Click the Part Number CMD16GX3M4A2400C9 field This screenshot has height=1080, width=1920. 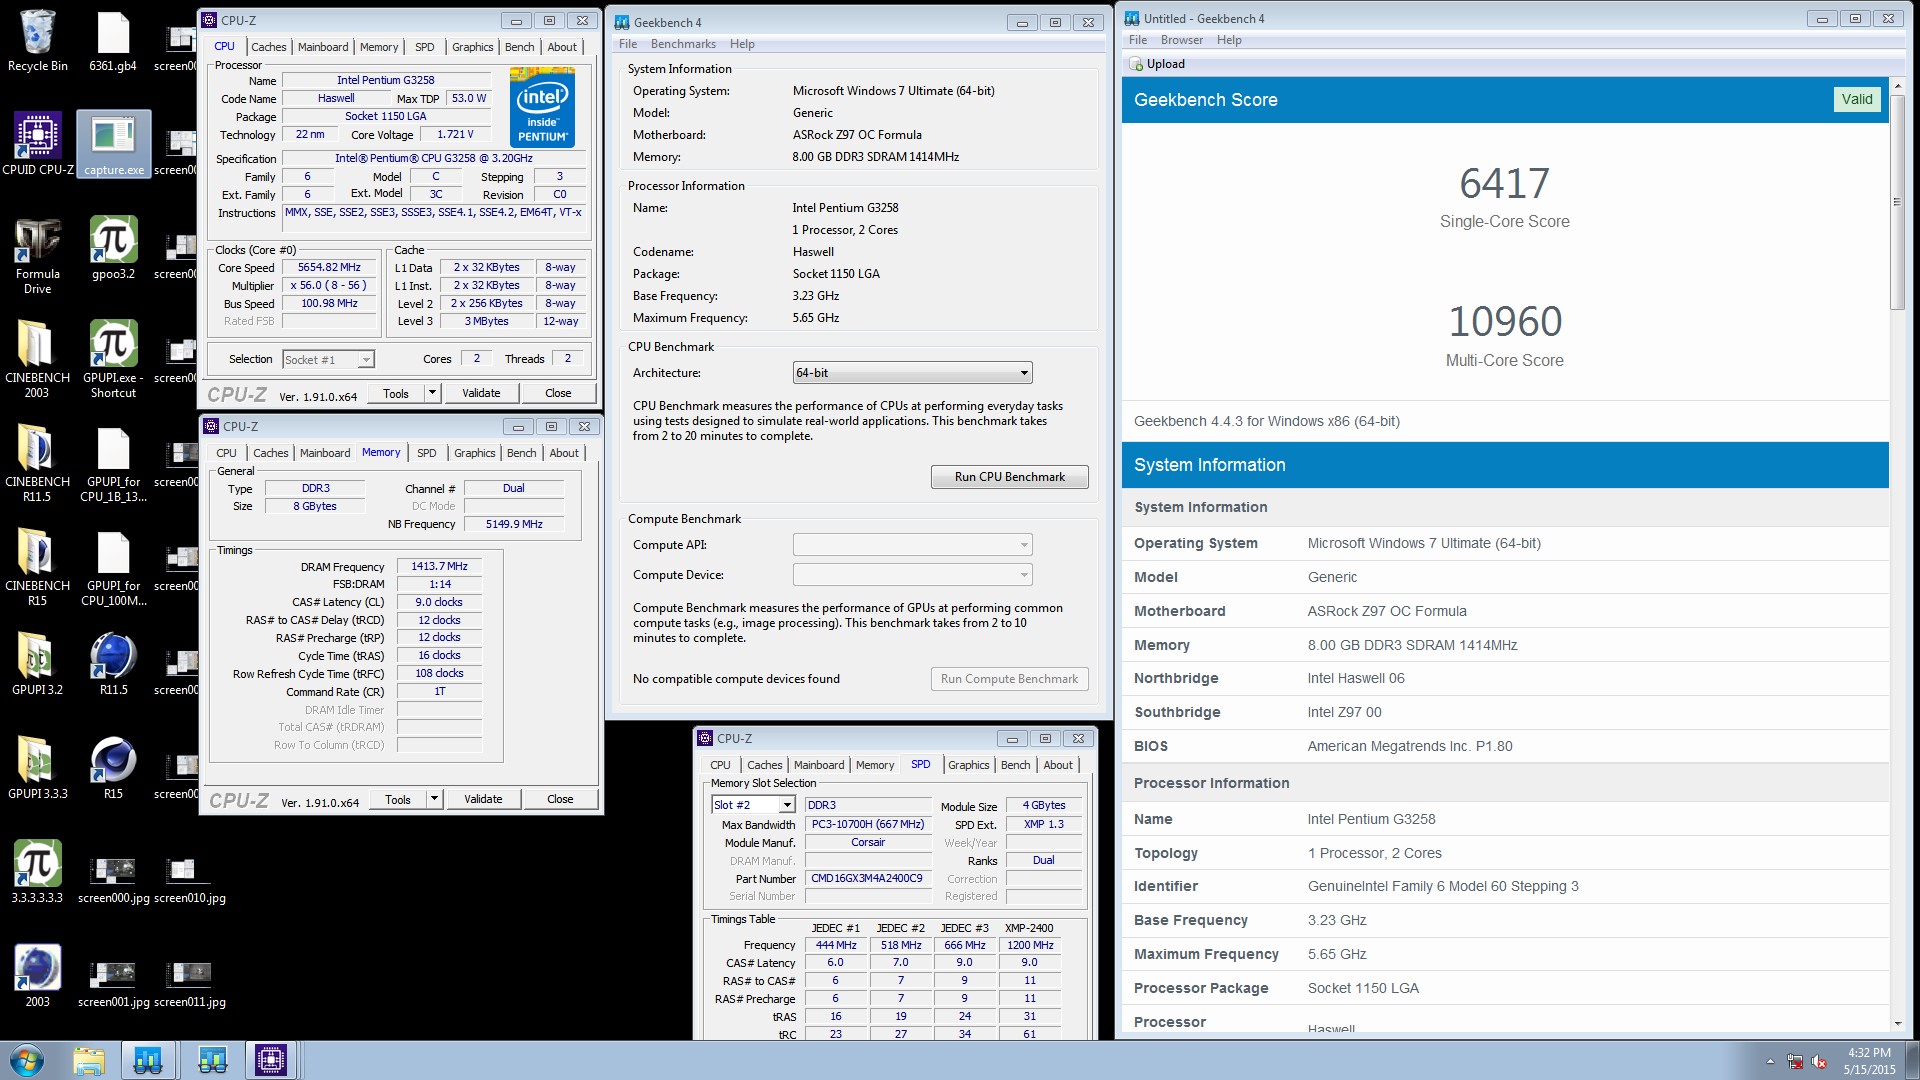coord(867,878)
